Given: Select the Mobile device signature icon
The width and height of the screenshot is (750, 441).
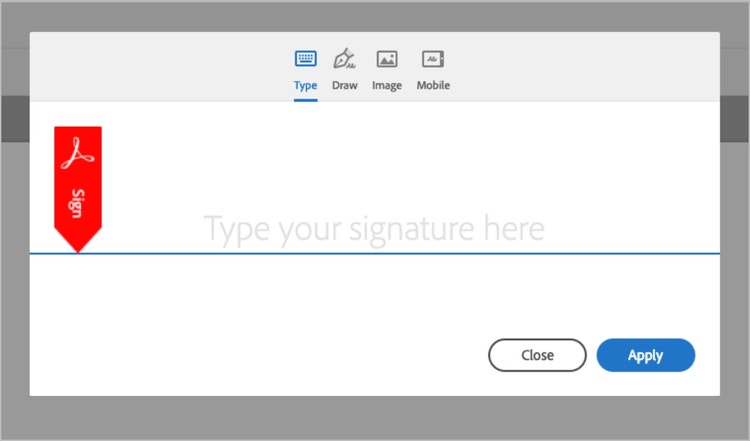Looking at the screenshot, I should pos(433,59).
